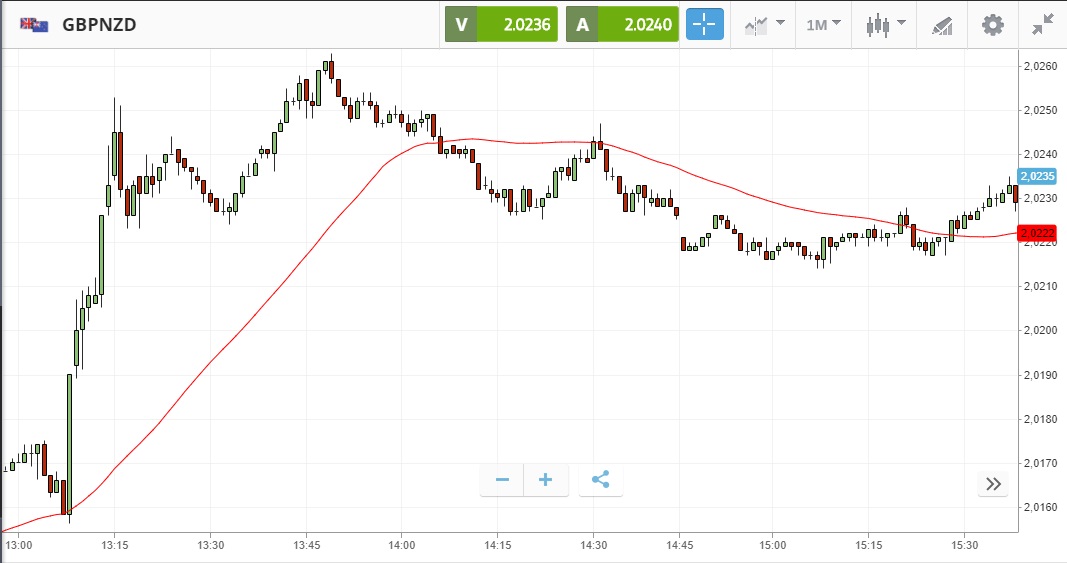This screenshot has width=1067, height=563.
Task: Jump to latest with double-chevron button
Action: tap(993, 484)
